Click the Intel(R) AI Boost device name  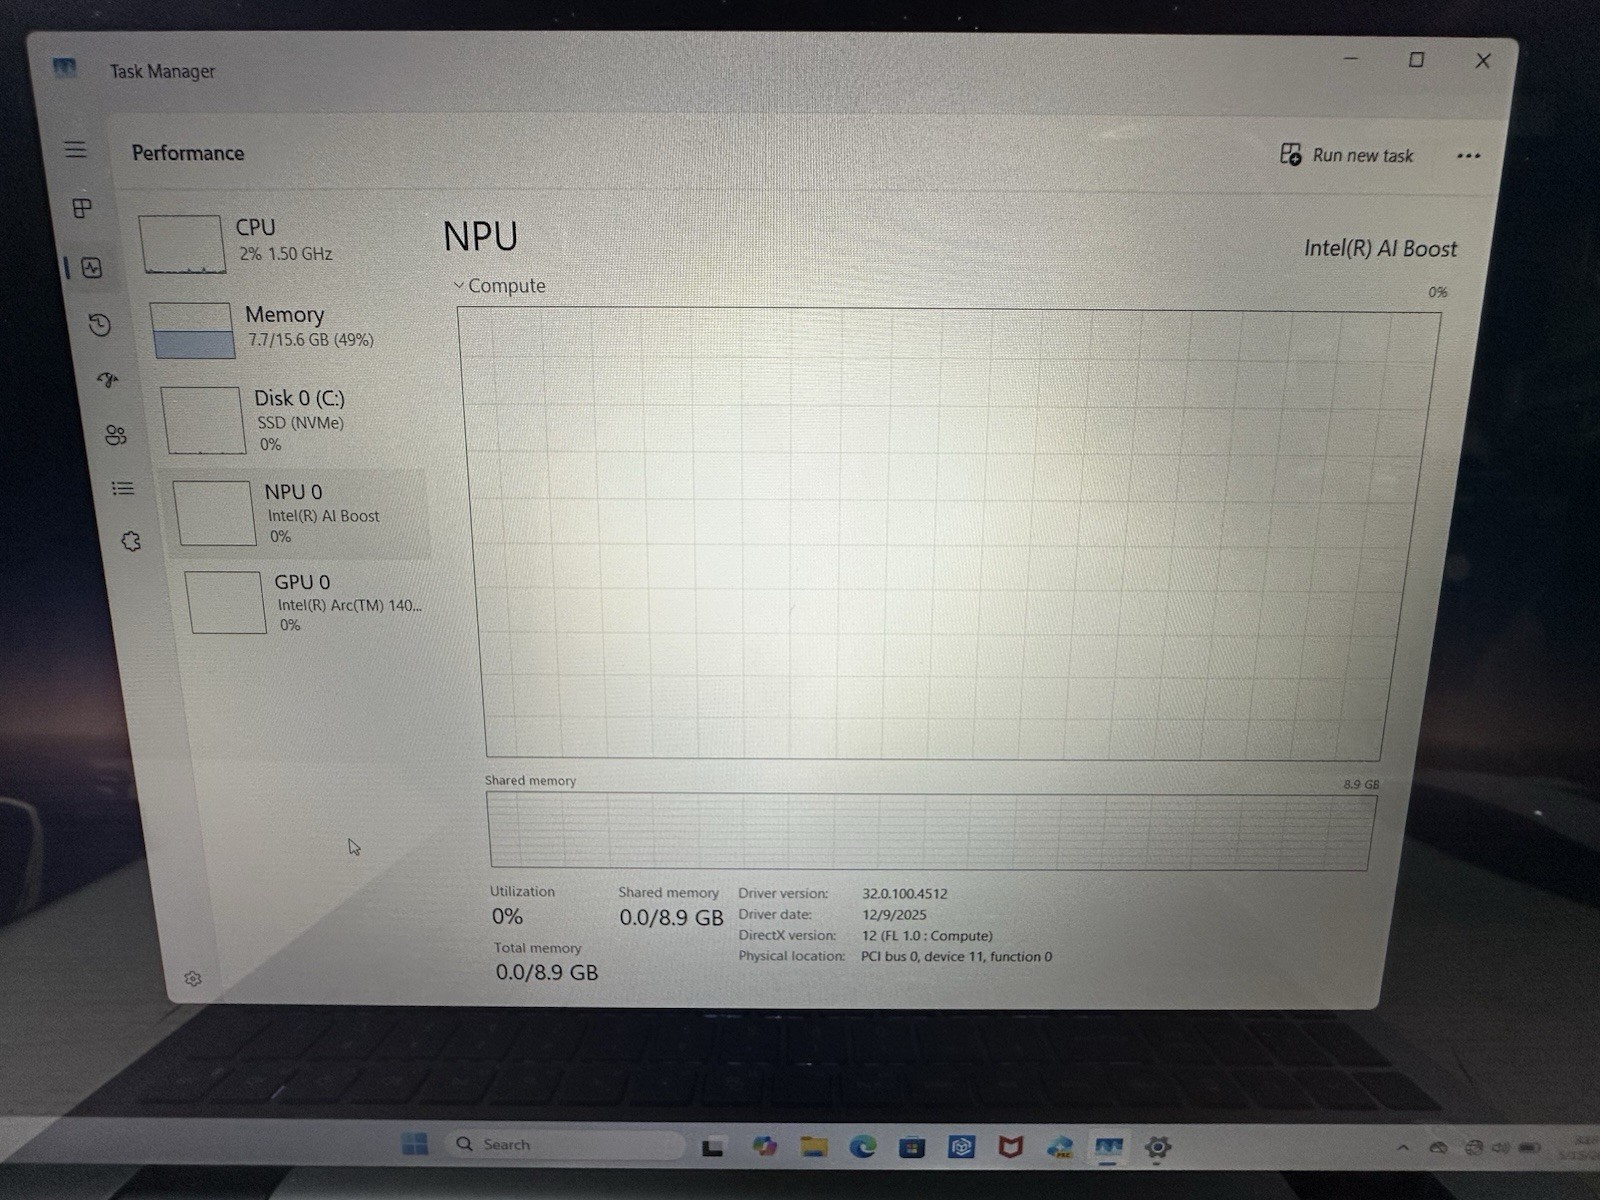1380,249
